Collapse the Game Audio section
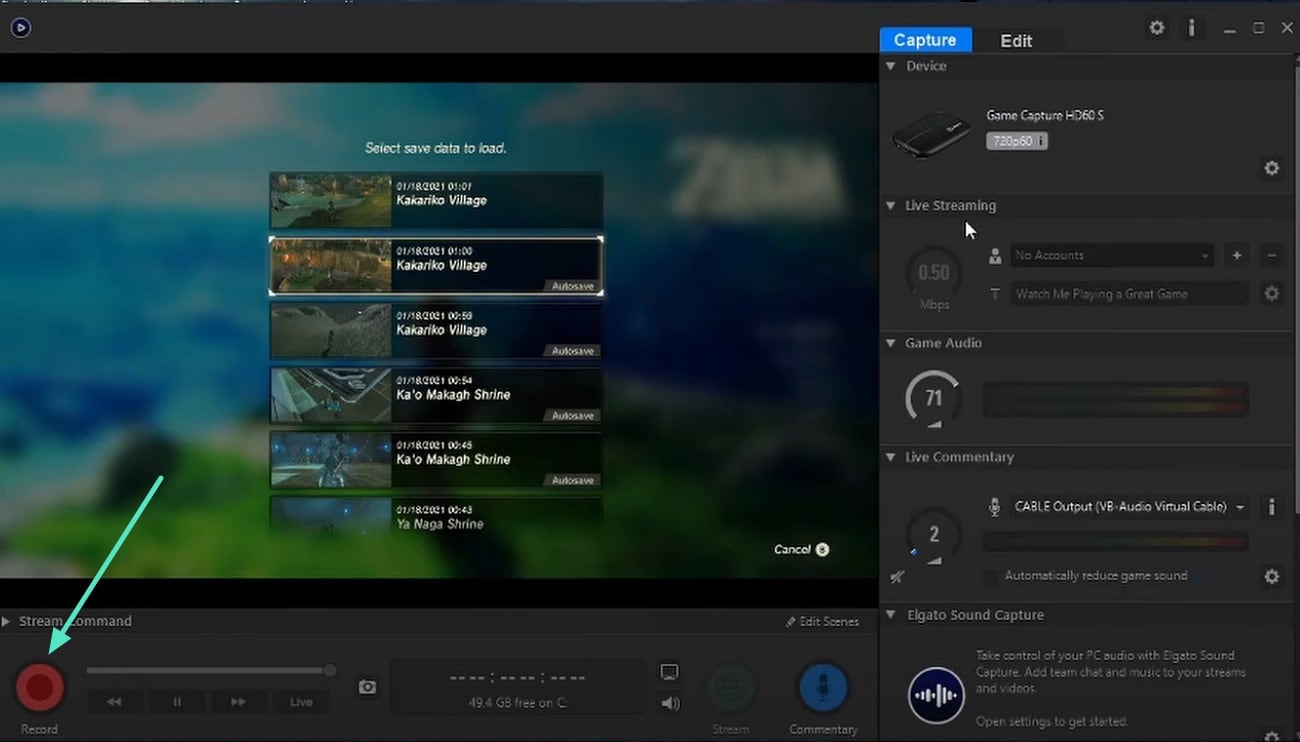This screenshot has width=1300, height=742. 890,343
